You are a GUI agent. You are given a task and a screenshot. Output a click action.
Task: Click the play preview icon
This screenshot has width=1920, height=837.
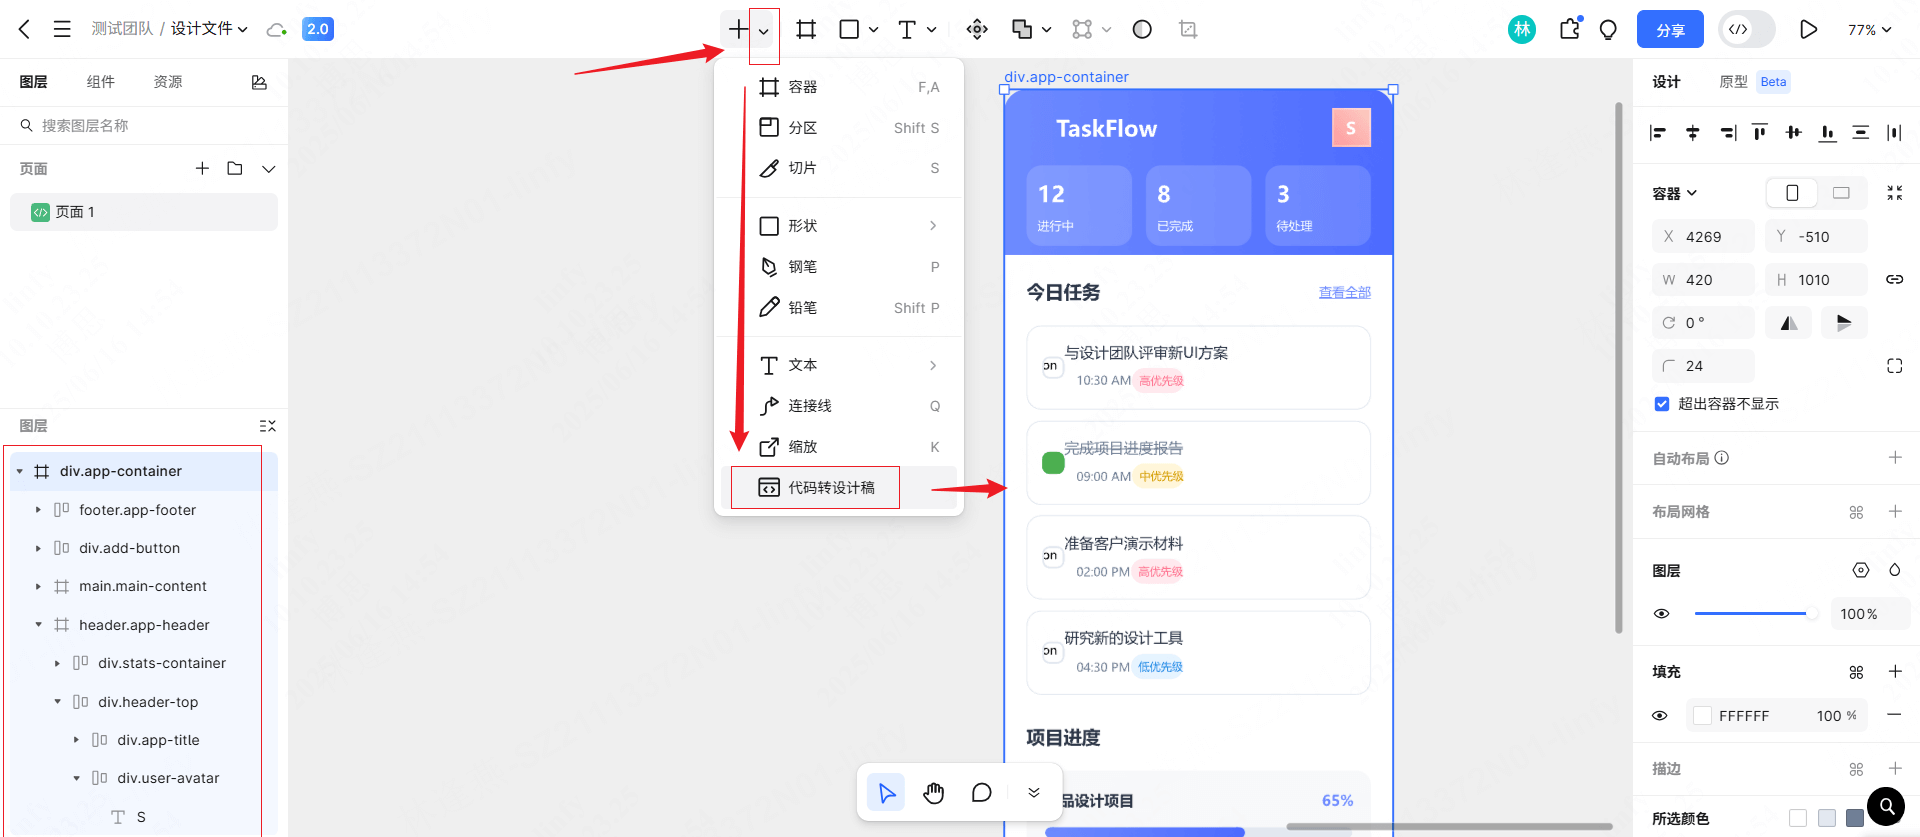point(1808,30)
